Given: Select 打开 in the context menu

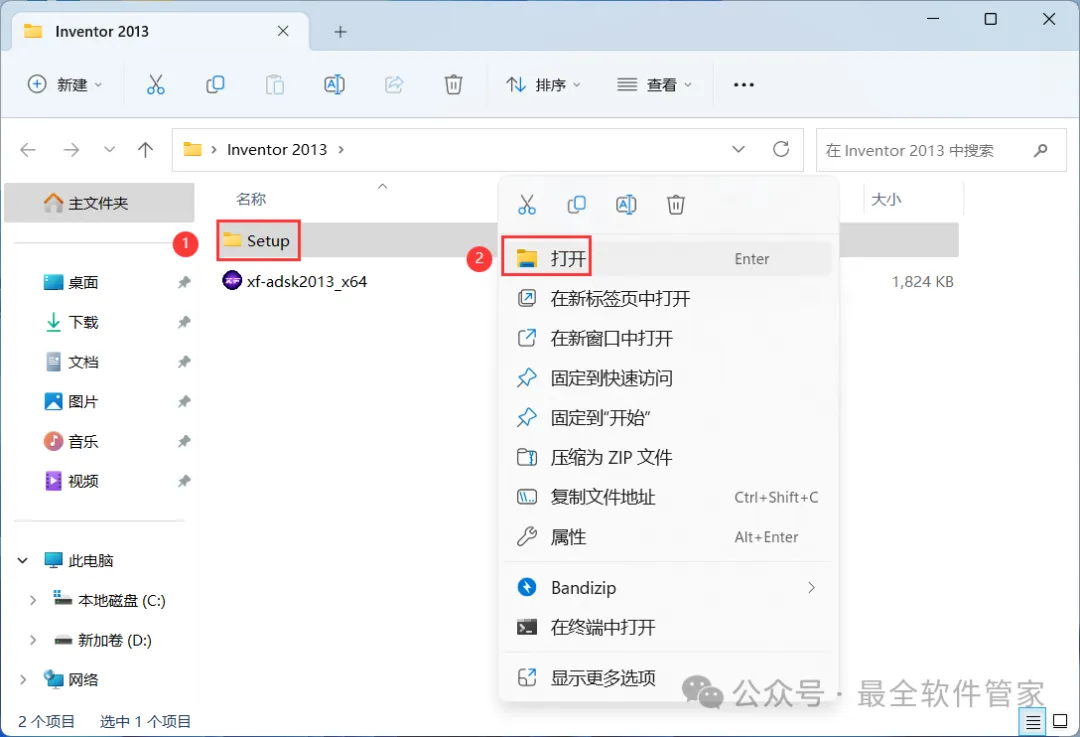Looking at the screenshot, I should (667, 259).
